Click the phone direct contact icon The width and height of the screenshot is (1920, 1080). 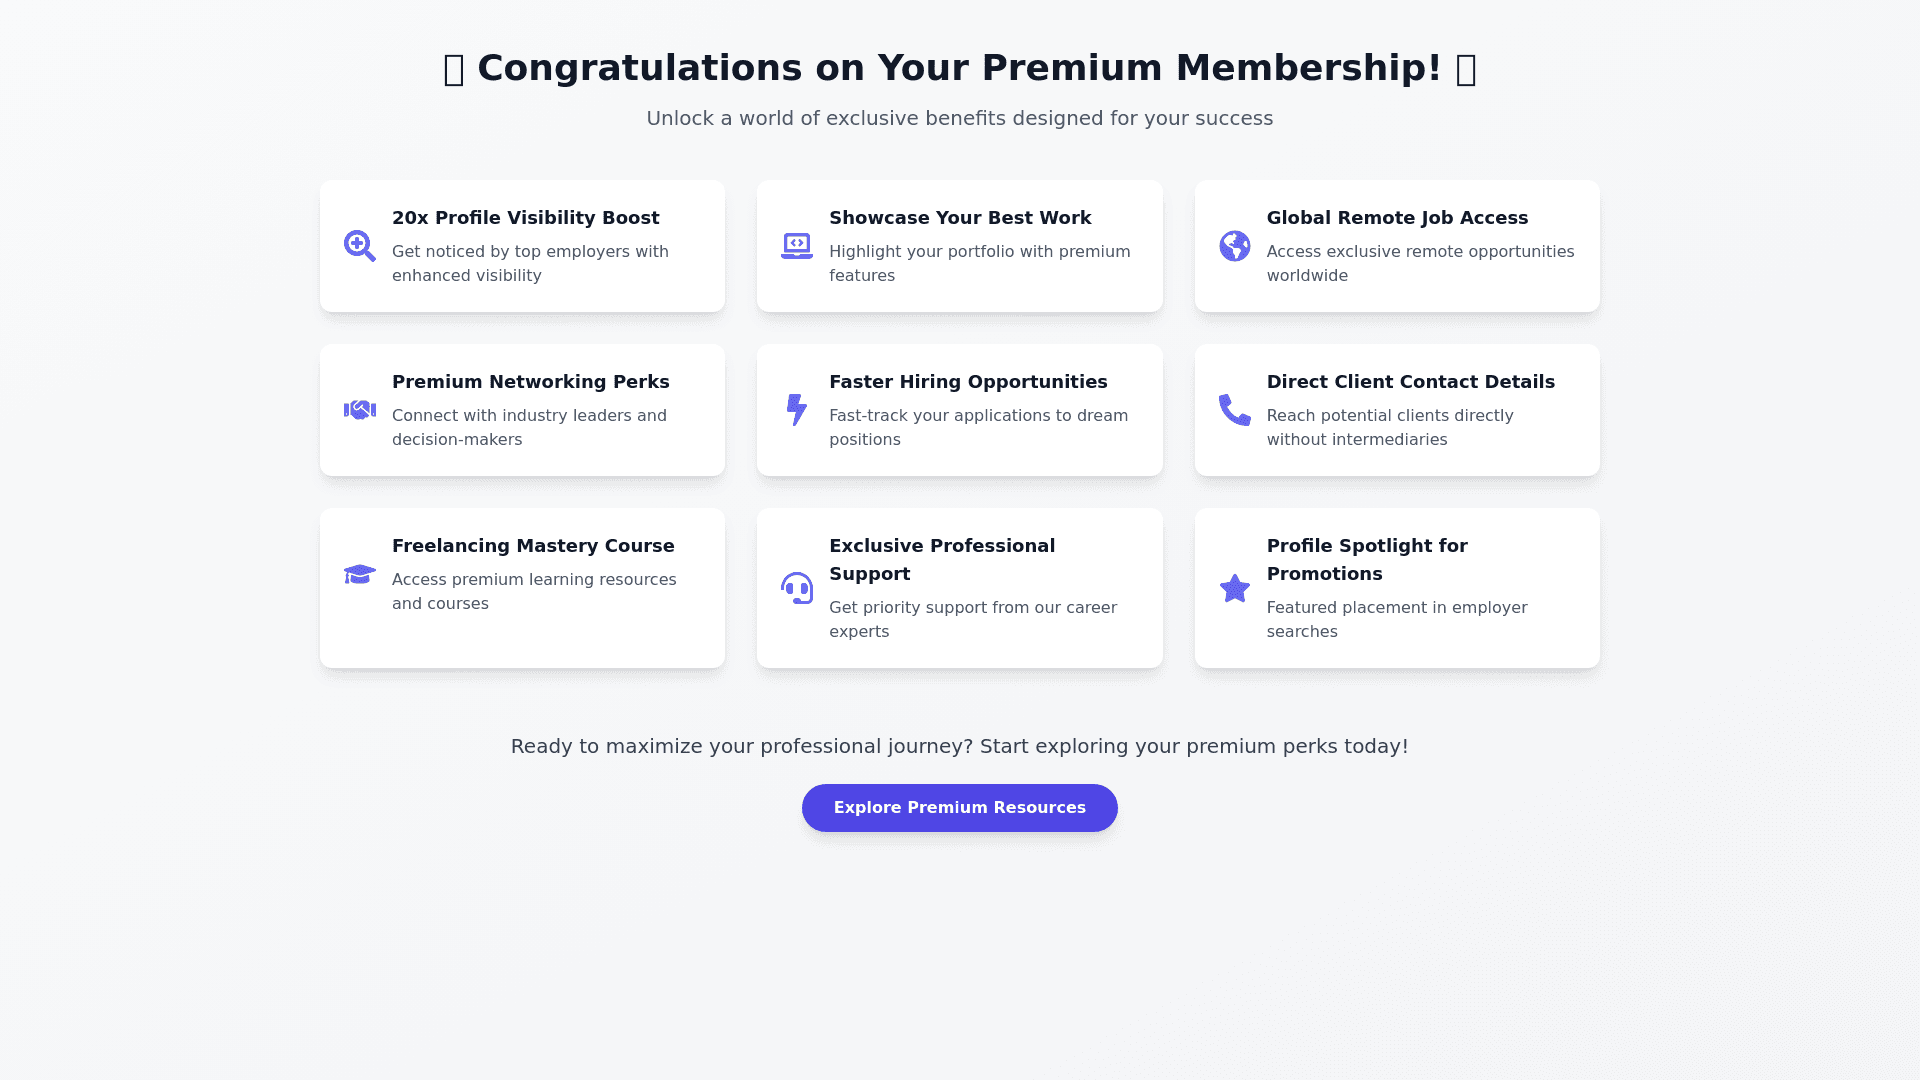pos(1234,410)
